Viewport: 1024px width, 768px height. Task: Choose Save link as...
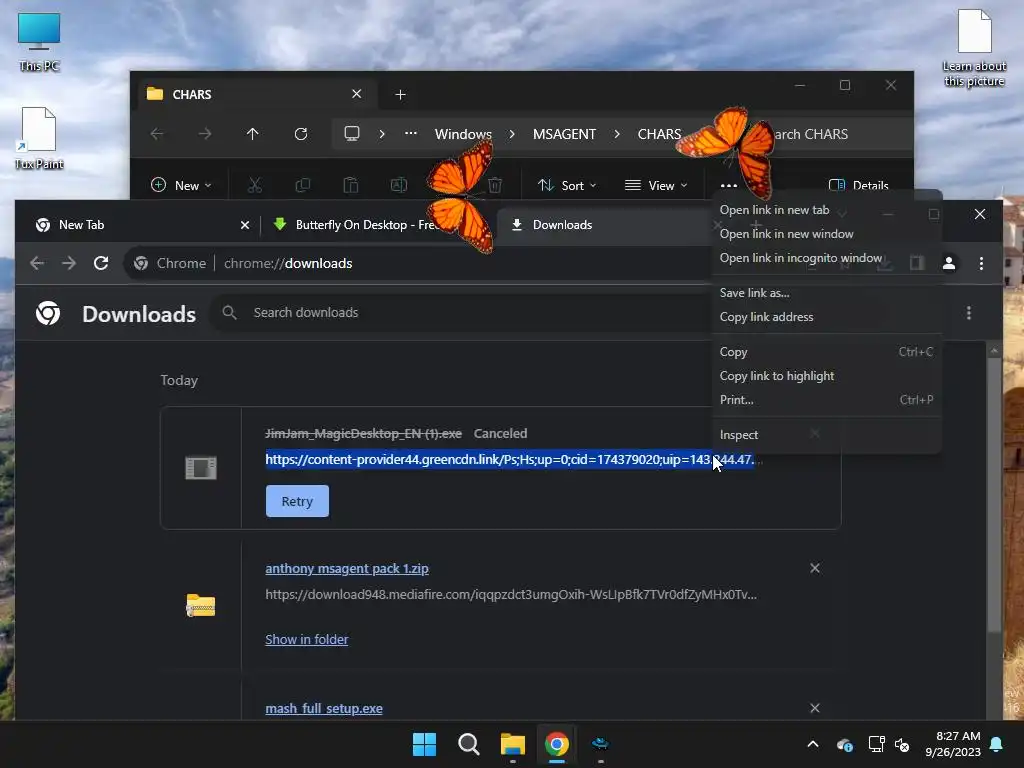pos(754,293)
